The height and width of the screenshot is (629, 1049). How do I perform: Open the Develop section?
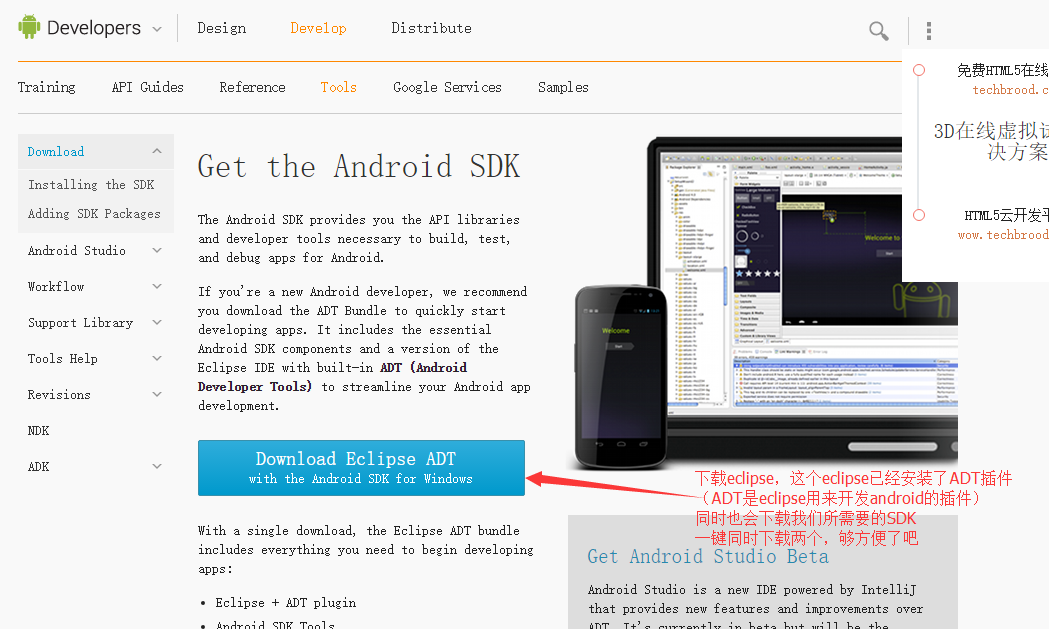click(318, 28)
